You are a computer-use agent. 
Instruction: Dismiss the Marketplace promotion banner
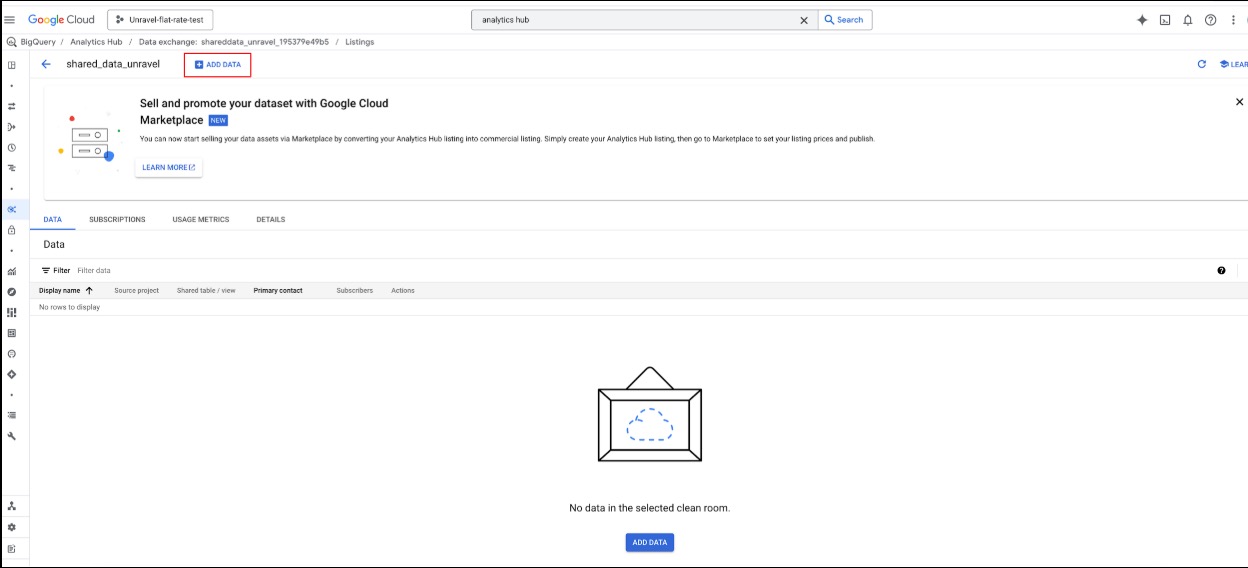[x=1239, y=102]
